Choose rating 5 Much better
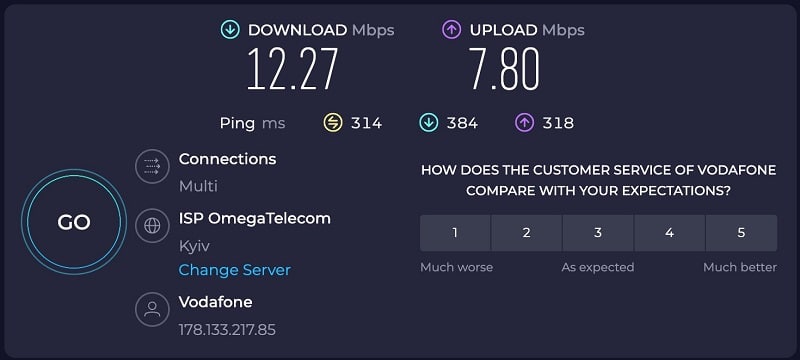The width and height of the screenshot is (800, 360). 741,233
